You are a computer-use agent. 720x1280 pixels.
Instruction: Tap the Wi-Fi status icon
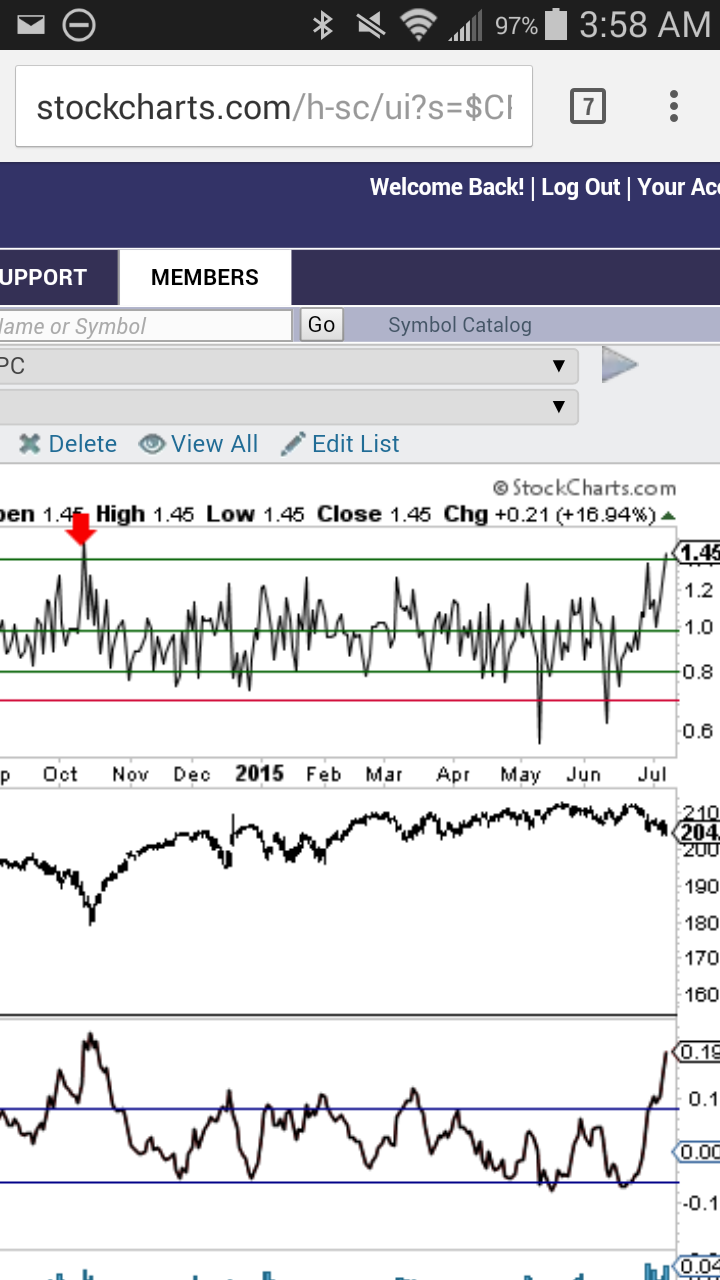pos(416,25)
